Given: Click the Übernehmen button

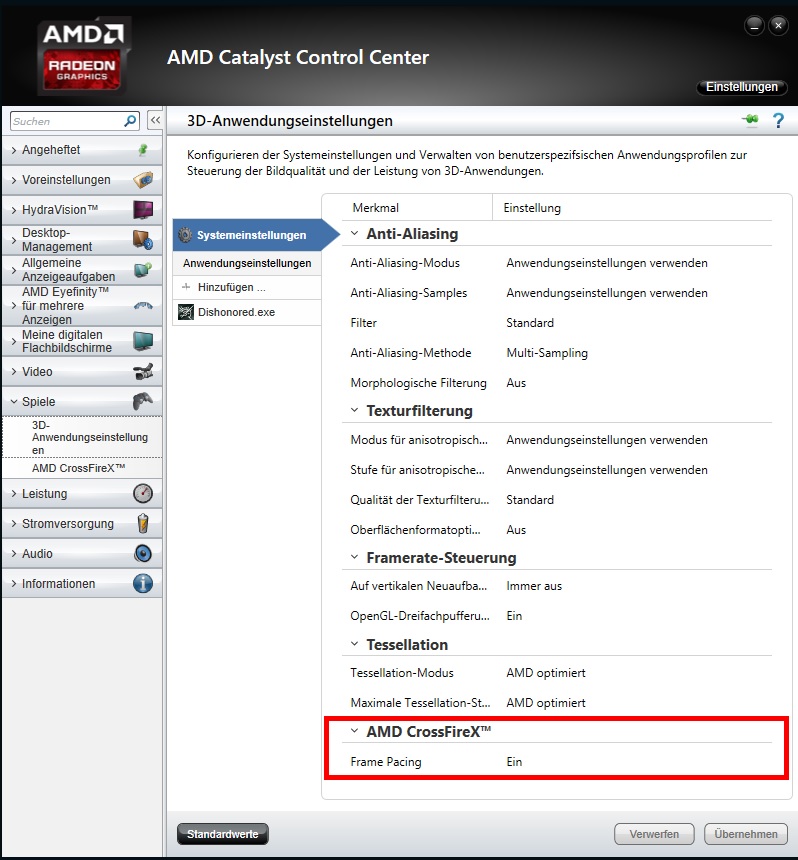Looking at the screenshot, I should pos(745,834).
